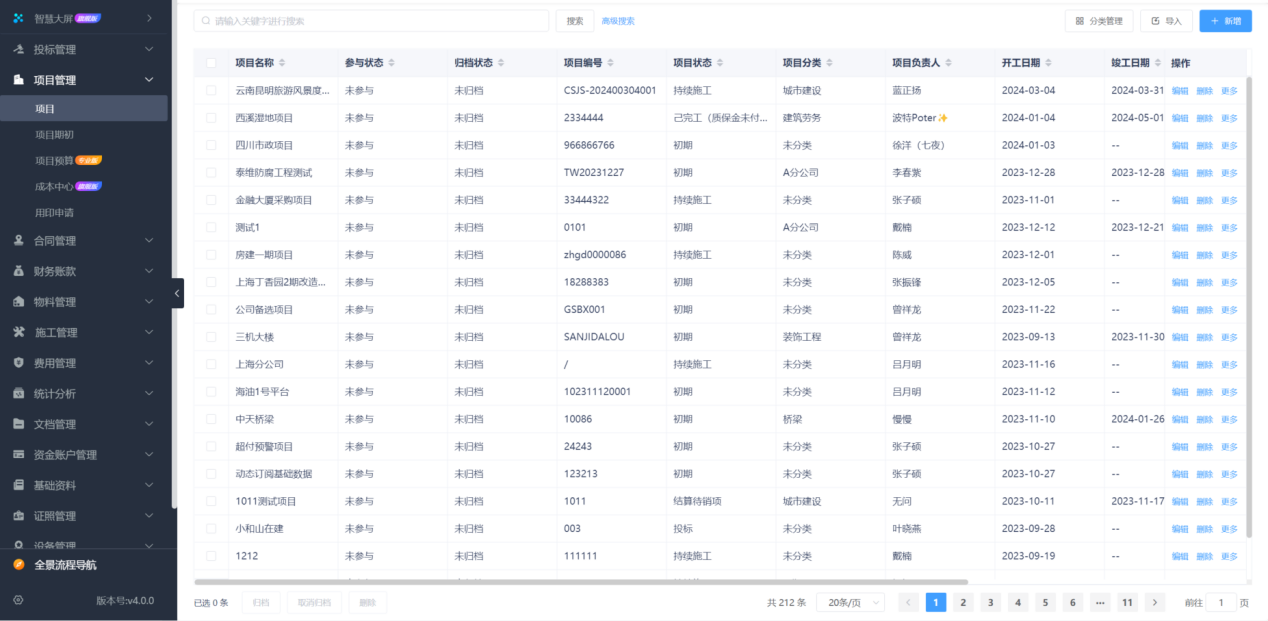This screenshot has height=621, width=1268.
Task: Click the 全景流程导航 navigation icon
Action: click(20, 564)
